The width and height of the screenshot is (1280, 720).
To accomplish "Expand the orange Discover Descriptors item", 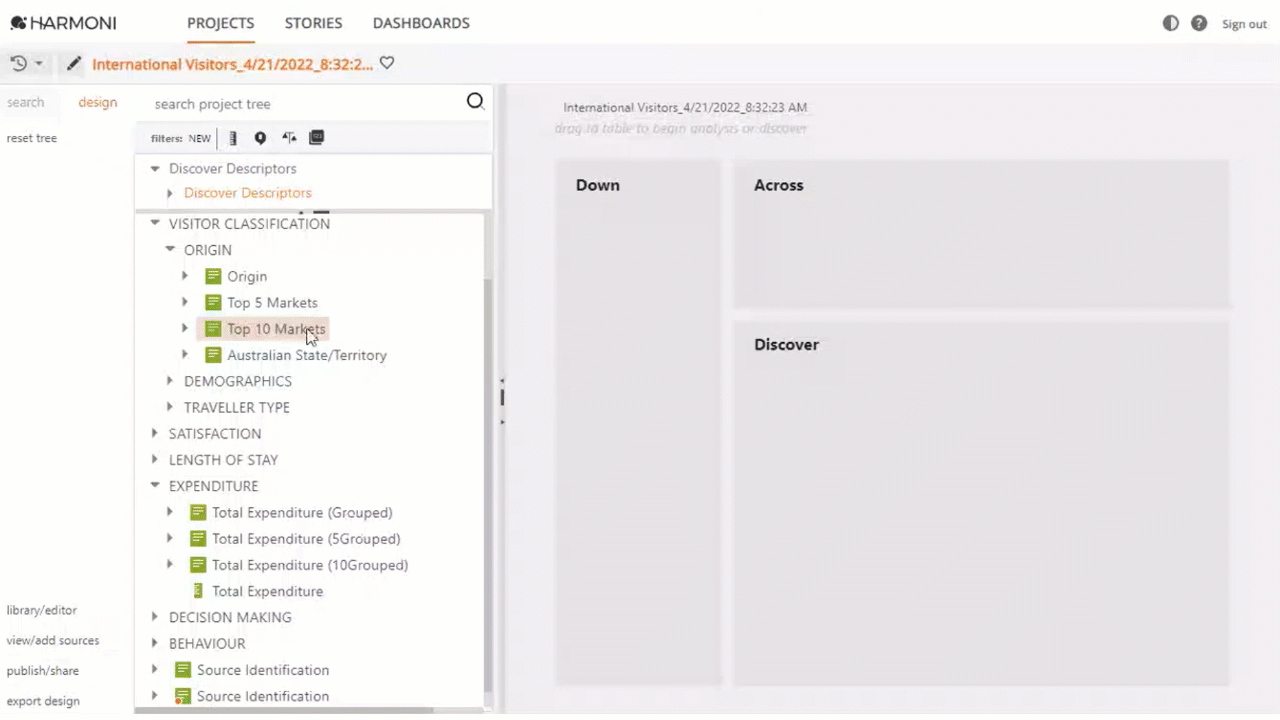I will coord(170,193).
